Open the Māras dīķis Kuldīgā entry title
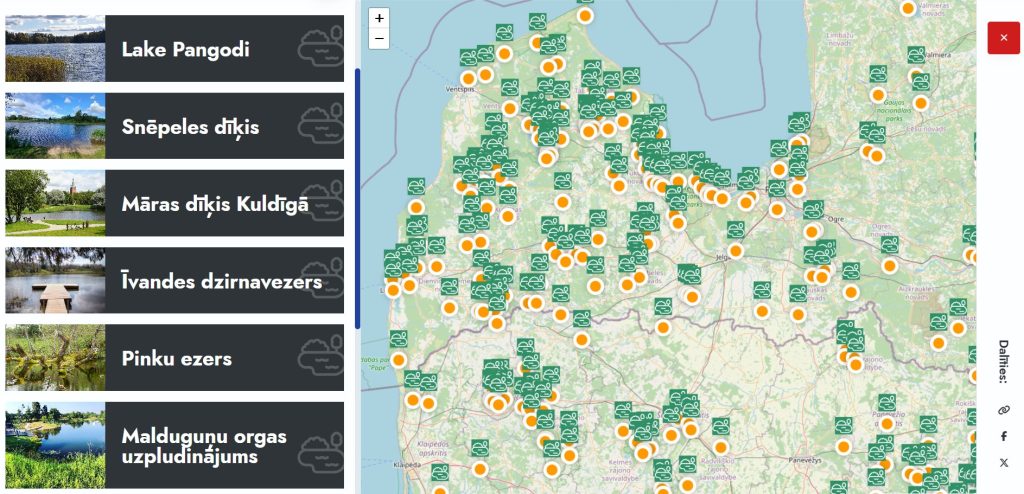 point(214,204)
